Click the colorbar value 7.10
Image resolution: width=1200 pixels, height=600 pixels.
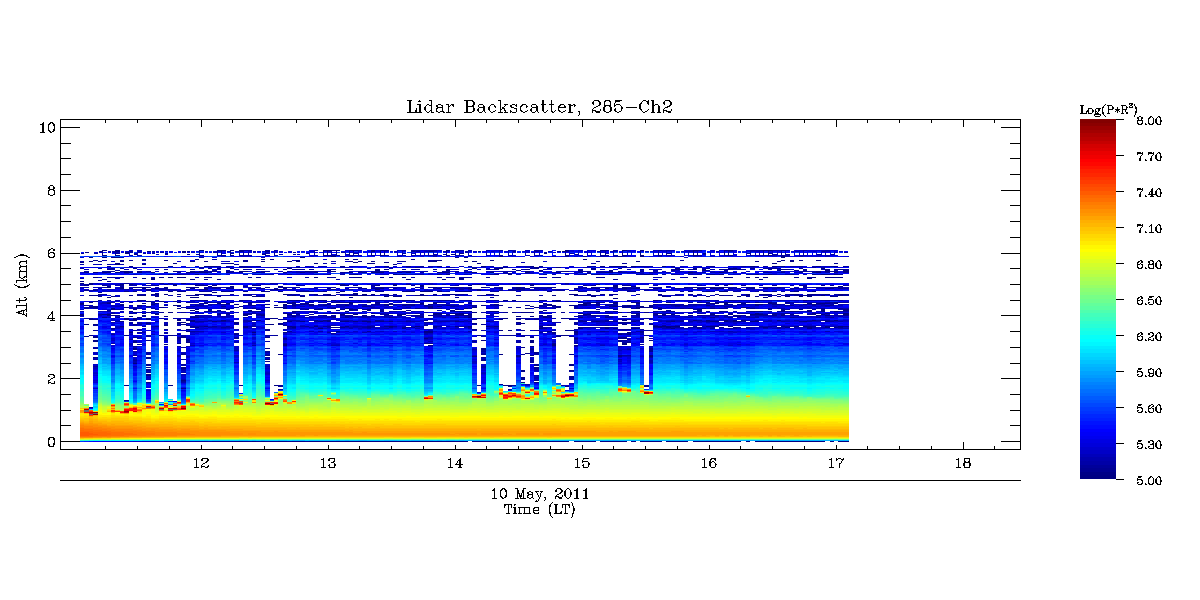1150,229
